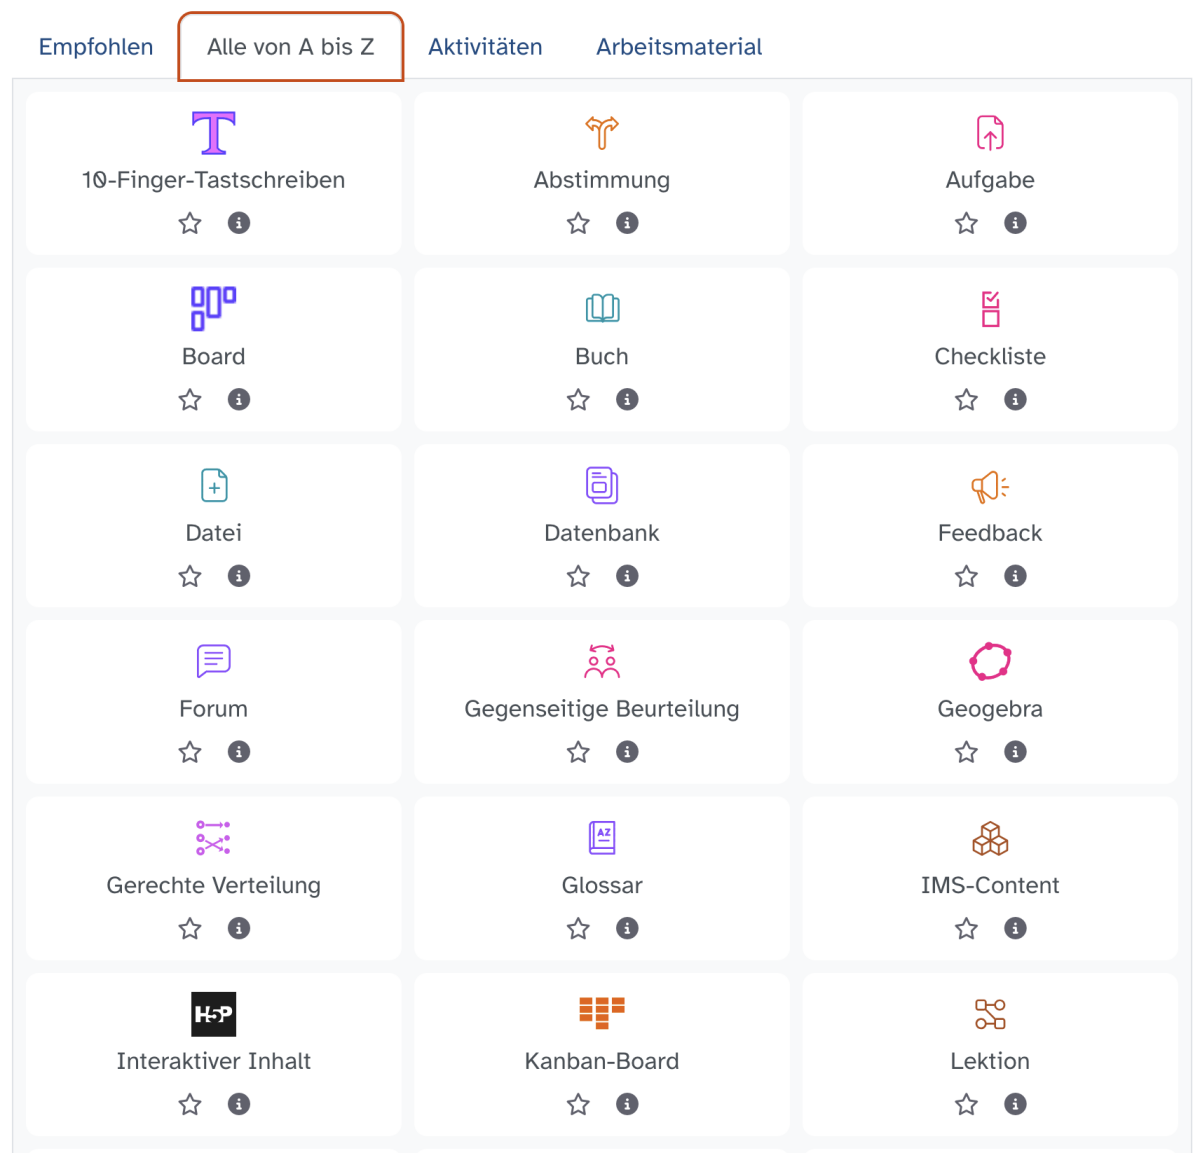The height and width of the screenshot is (1153, 1200).
Task: Open the Board activity icon
Action: [213, 308]
